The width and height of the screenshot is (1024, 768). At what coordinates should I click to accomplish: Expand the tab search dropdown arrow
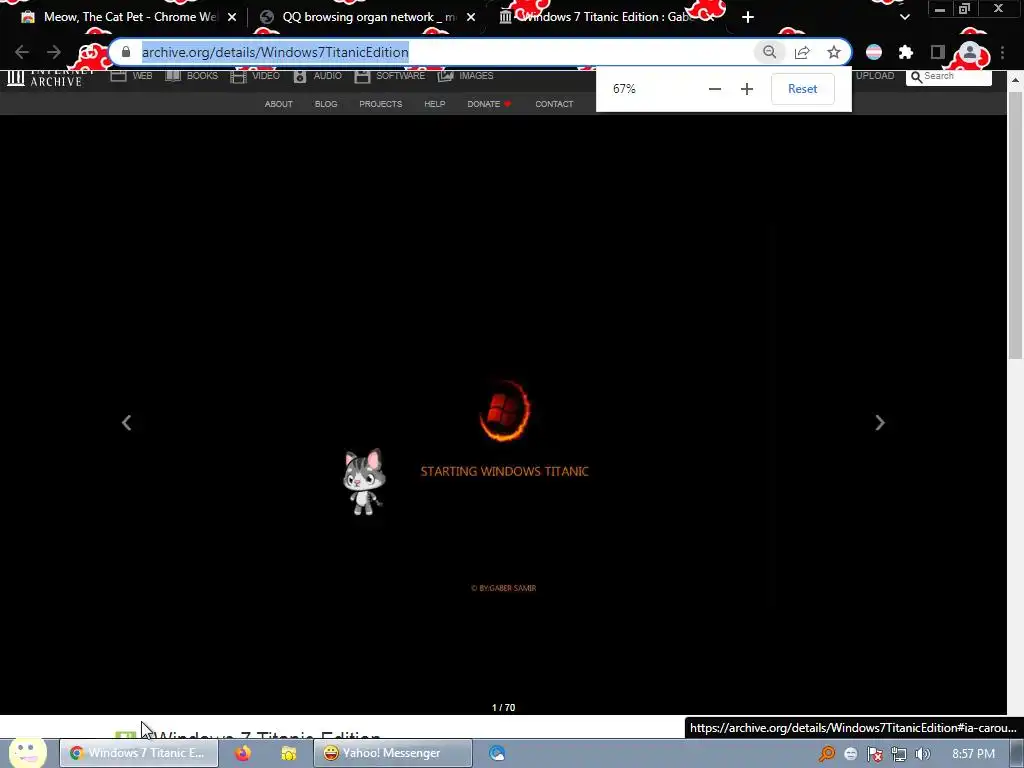tap(904, 17)
